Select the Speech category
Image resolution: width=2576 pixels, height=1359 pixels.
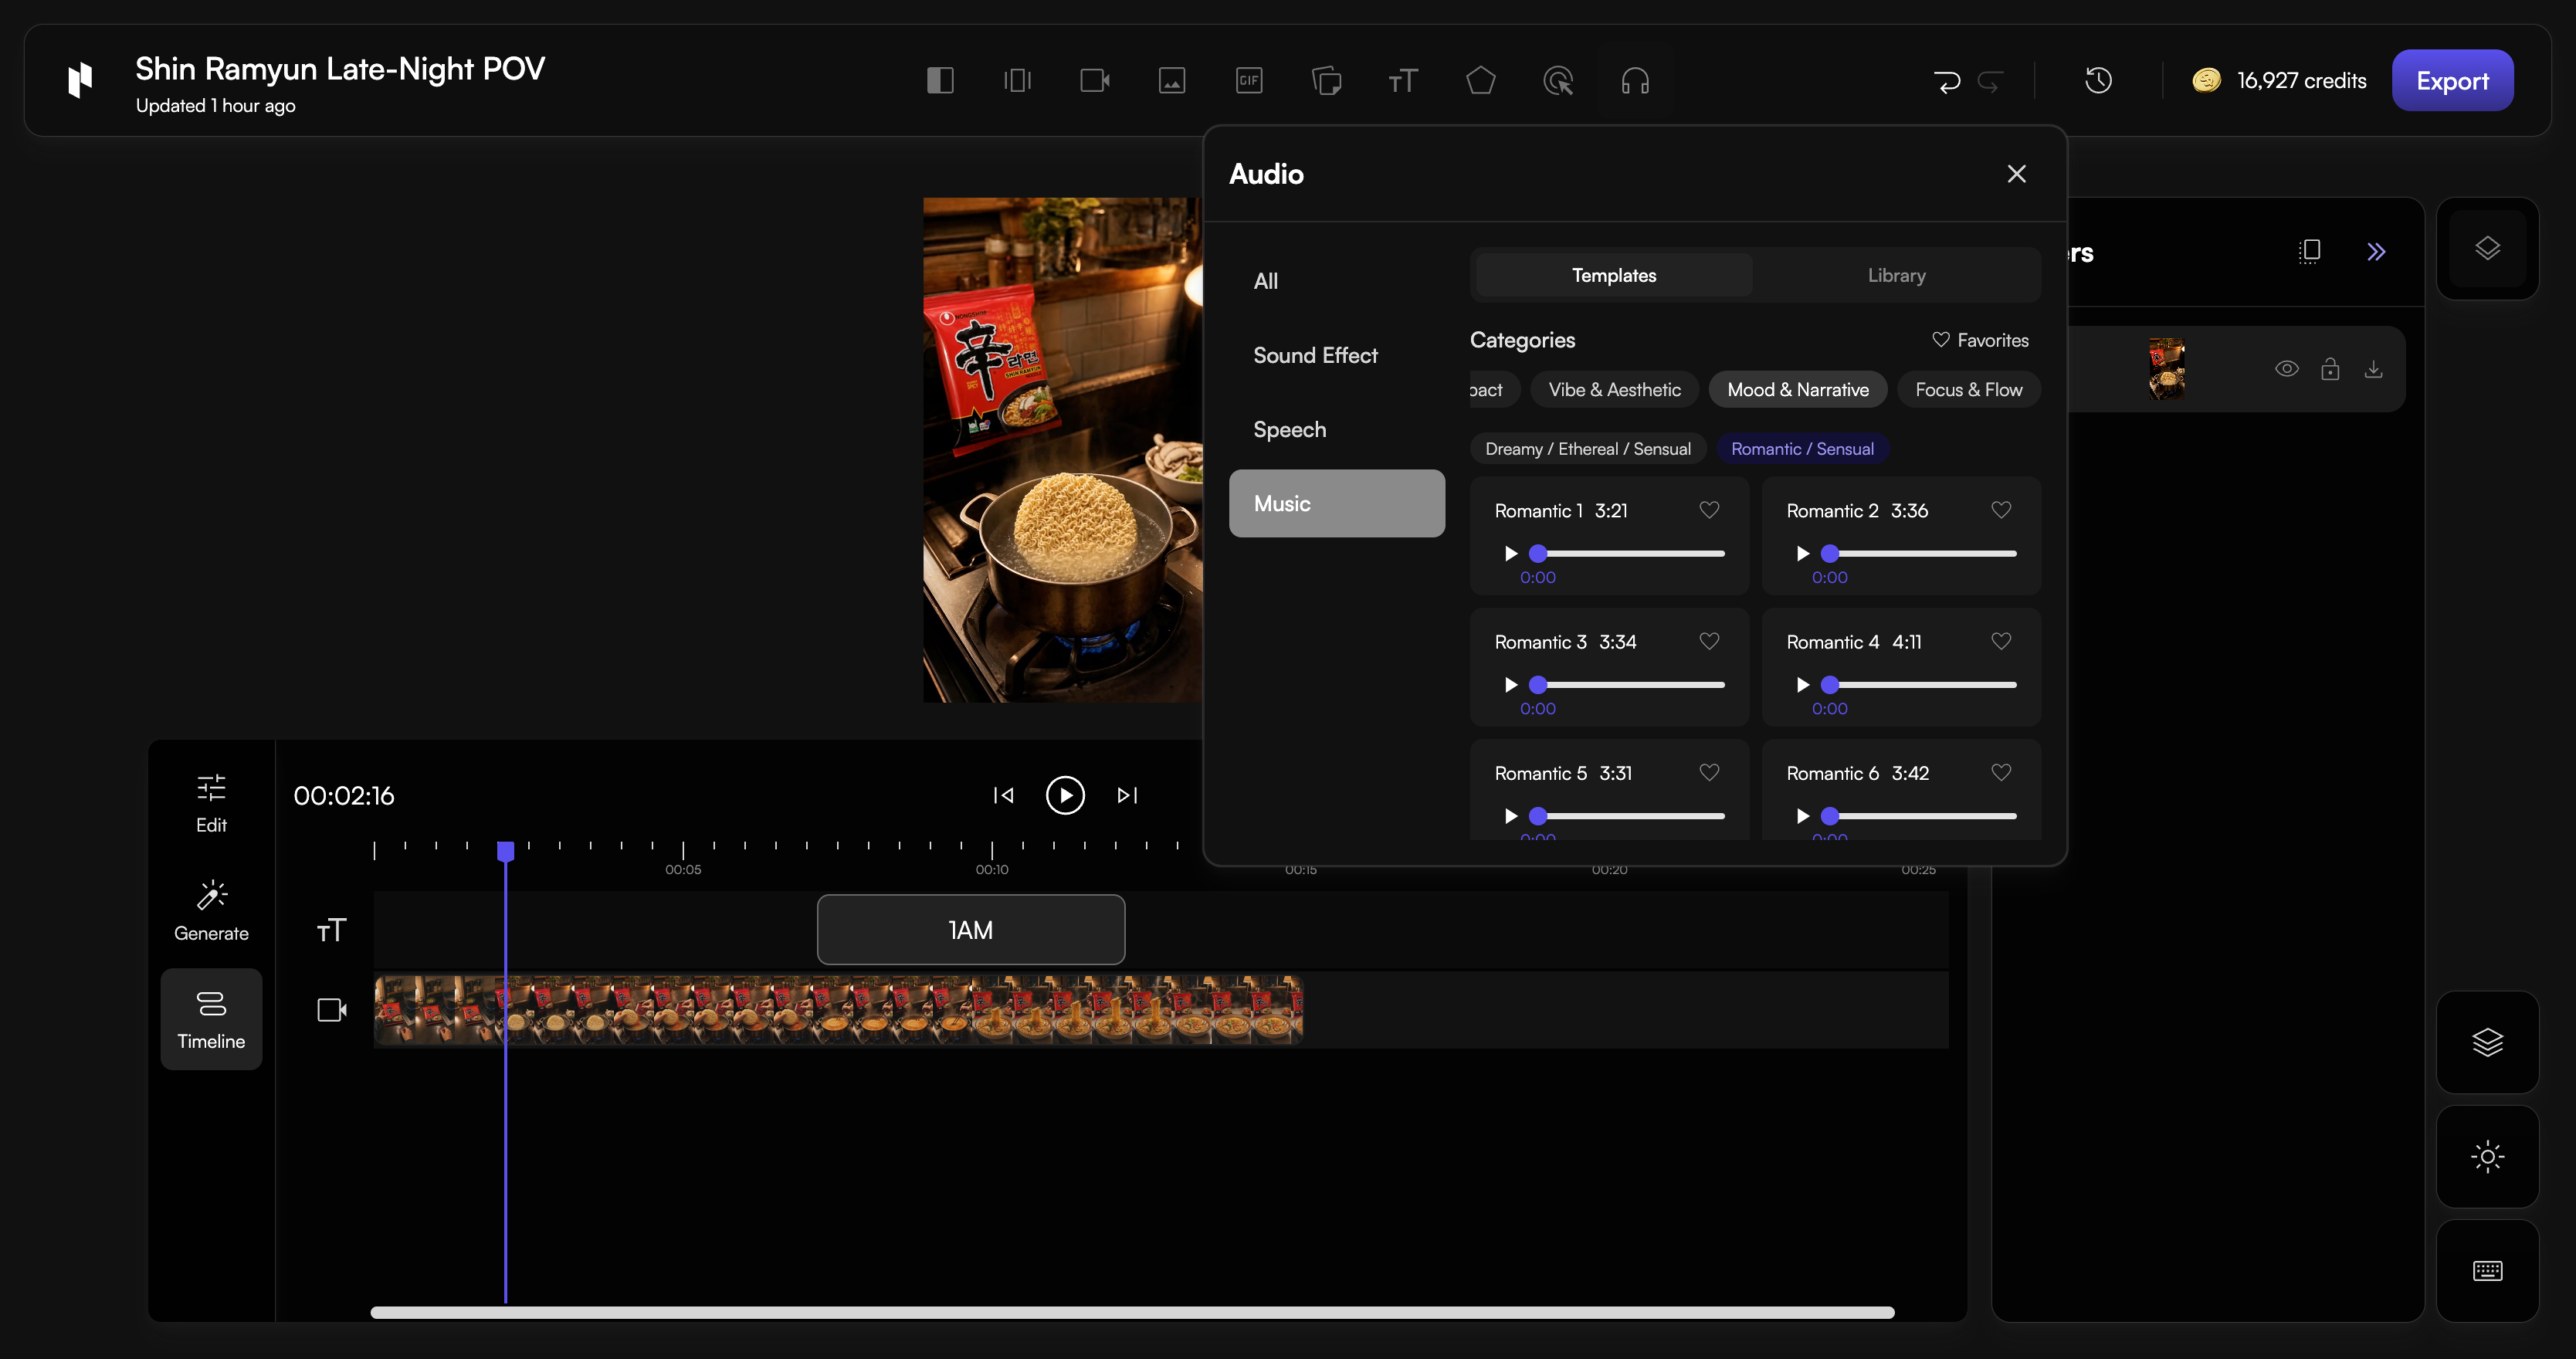[x=1336, y=429]
